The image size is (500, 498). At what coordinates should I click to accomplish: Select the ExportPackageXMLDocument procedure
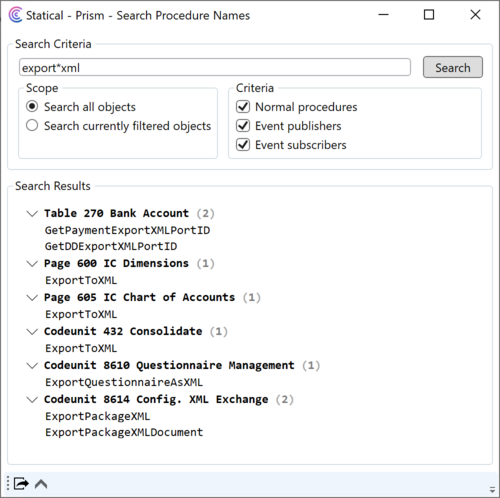124,432
